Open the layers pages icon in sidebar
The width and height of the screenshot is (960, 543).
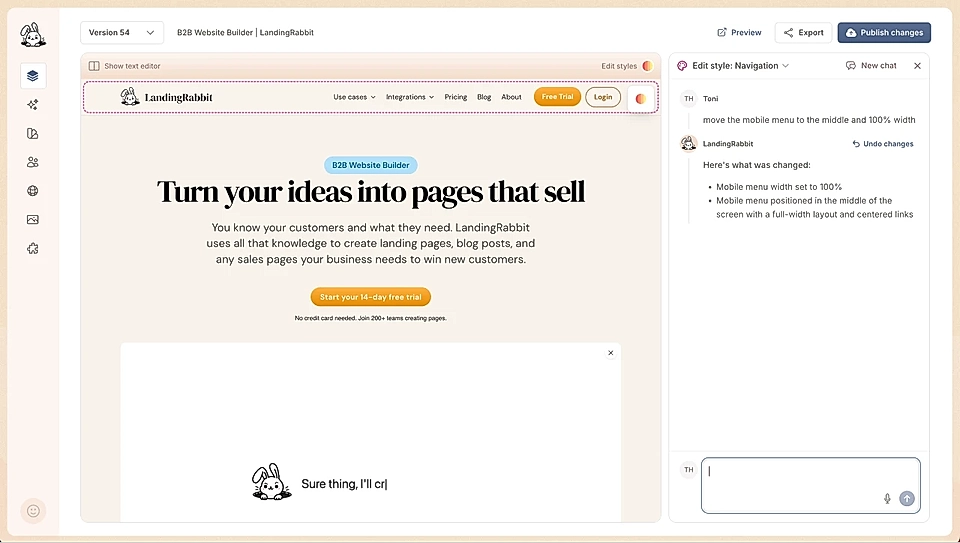(x=33, y=76)
